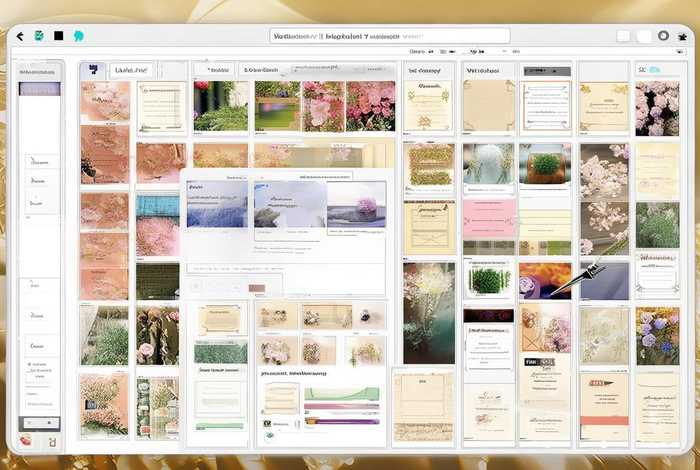Click the back arrow in top toolbar
Screen dimensions: 700x470
(x=19, y=36)
